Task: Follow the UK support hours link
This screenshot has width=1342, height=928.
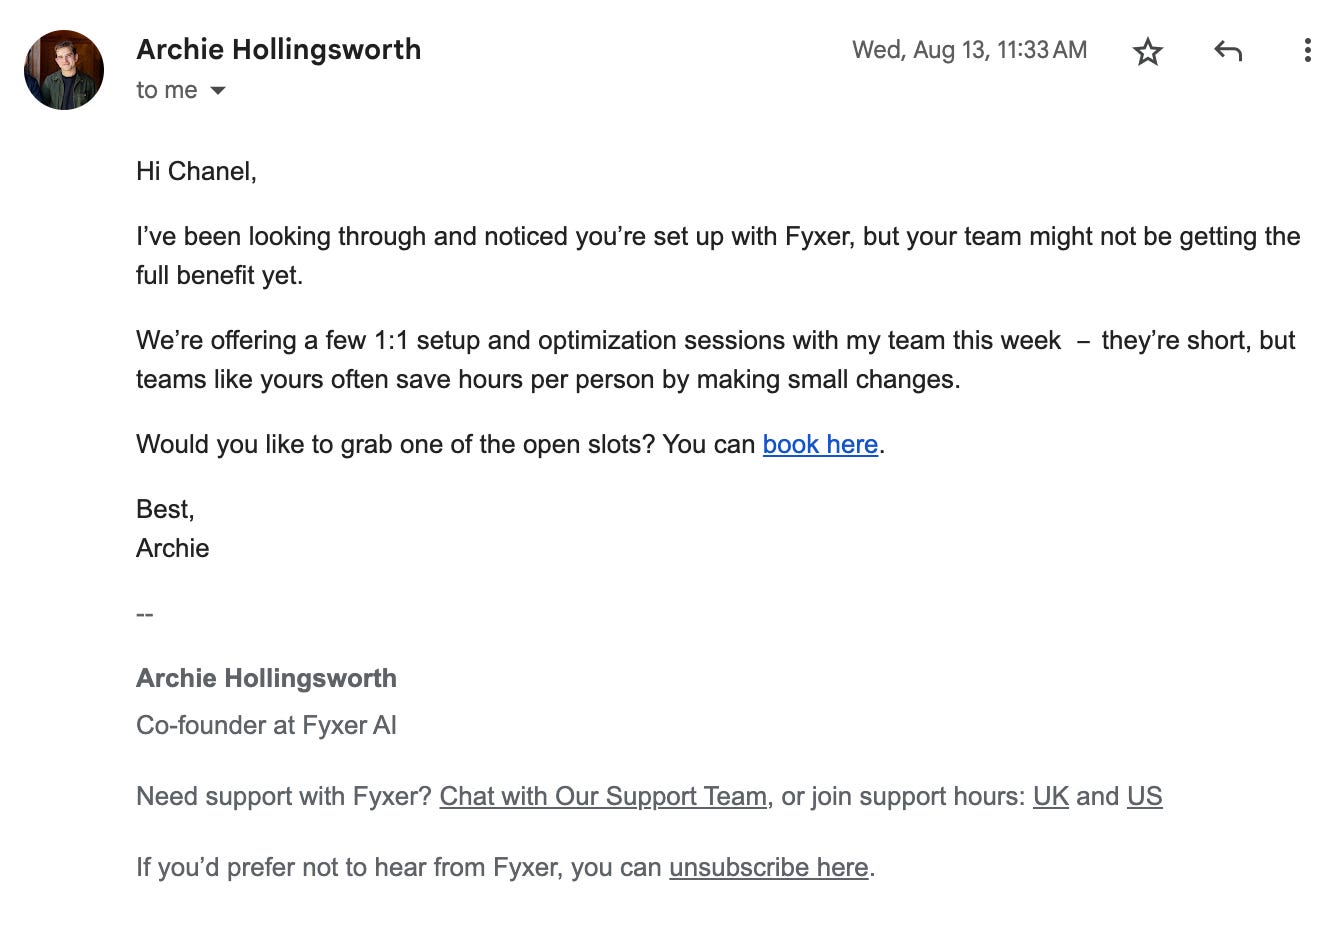Action: pos(1051,796)
